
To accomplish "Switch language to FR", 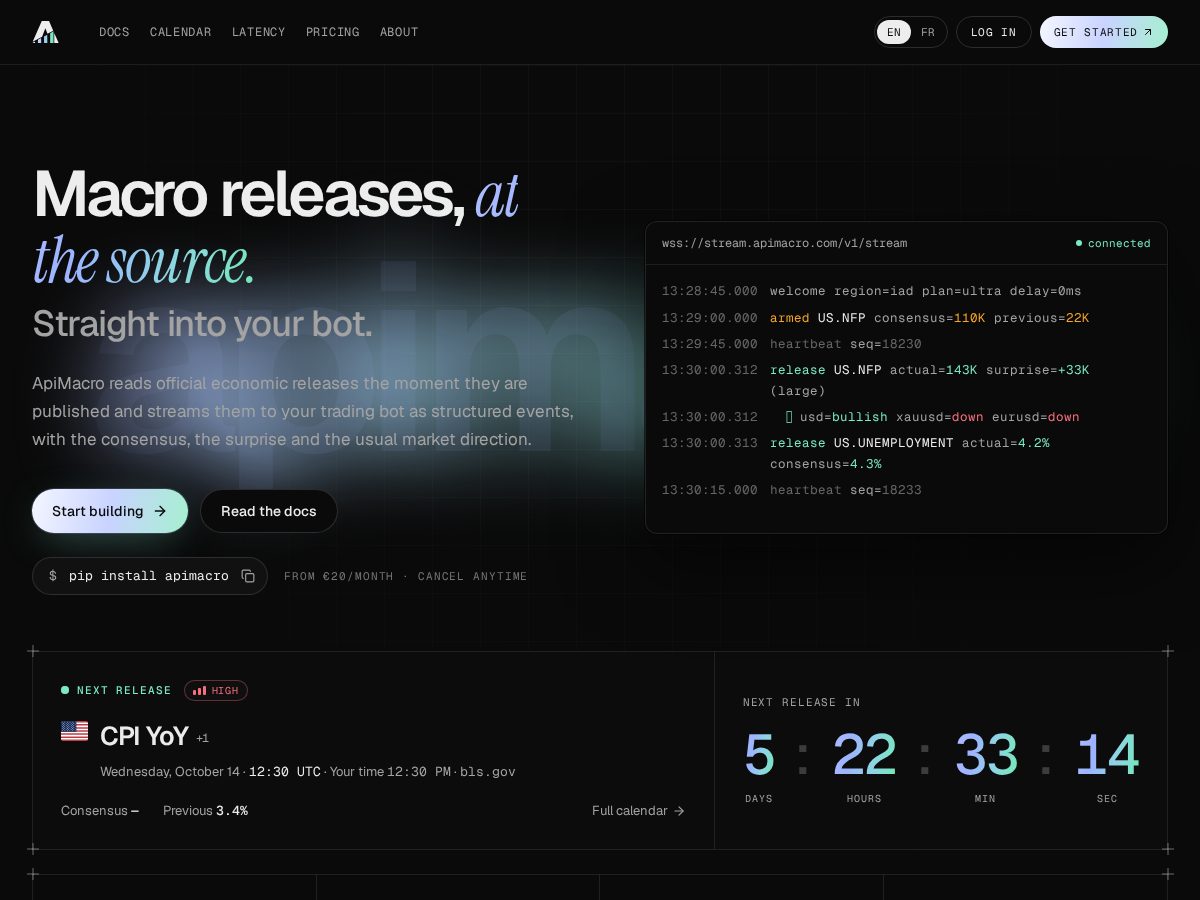I will (x=928, y=32).
